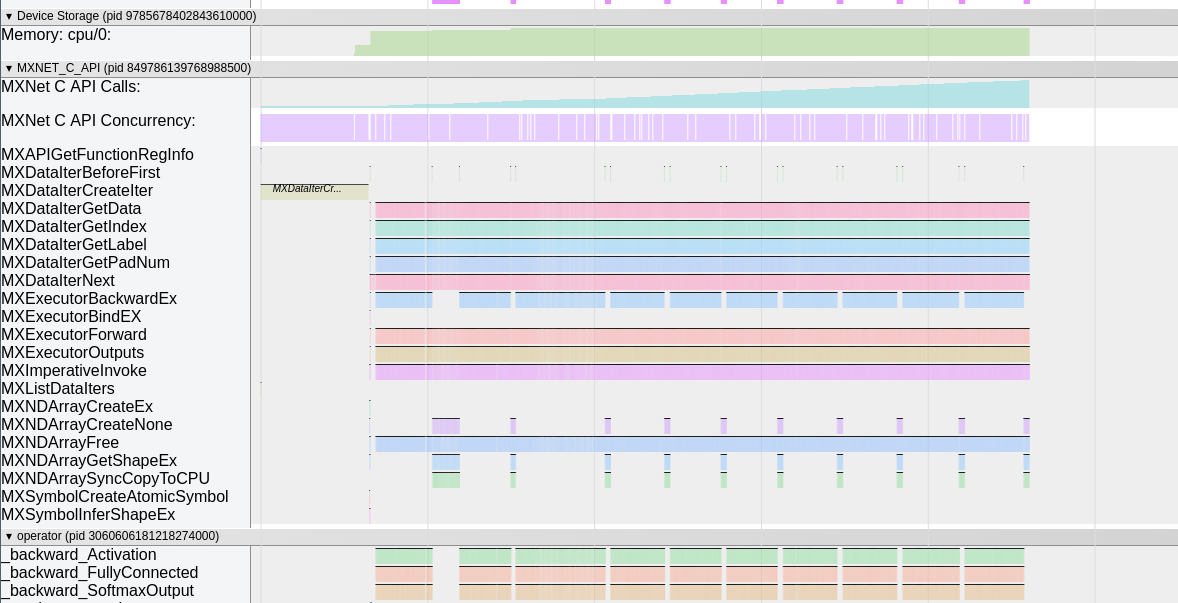The height and width of the screenshot is (603, 1178).
Task: Collapse the MXNET_C_API process section
Action: coord(9,68)
